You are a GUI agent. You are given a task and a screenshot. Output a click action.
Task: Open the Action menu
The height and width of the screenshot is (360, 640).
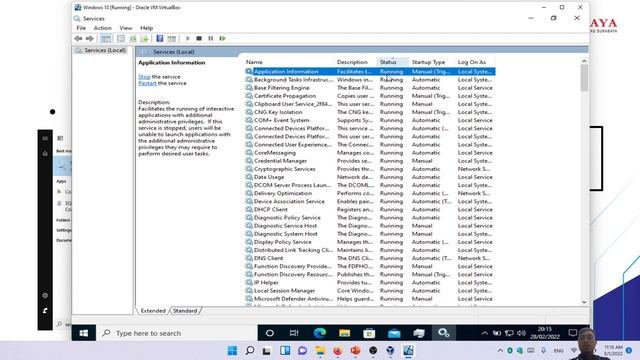click(x=102, y=28)
